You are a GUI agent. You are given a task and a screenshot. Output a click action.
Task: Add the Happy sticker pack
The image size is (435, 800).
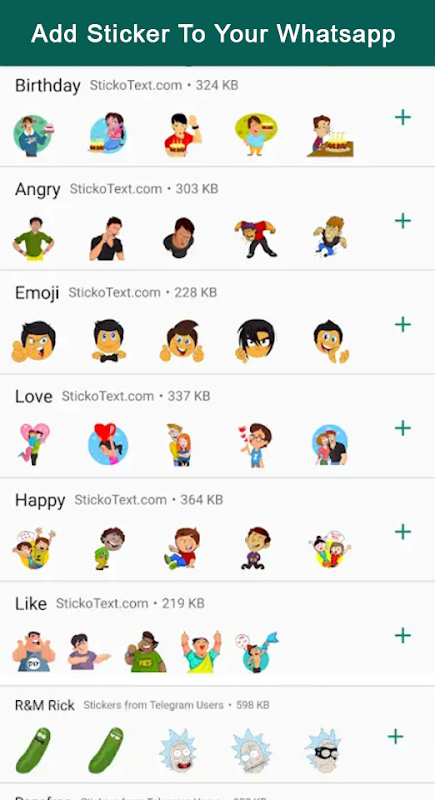pos(403,532)
